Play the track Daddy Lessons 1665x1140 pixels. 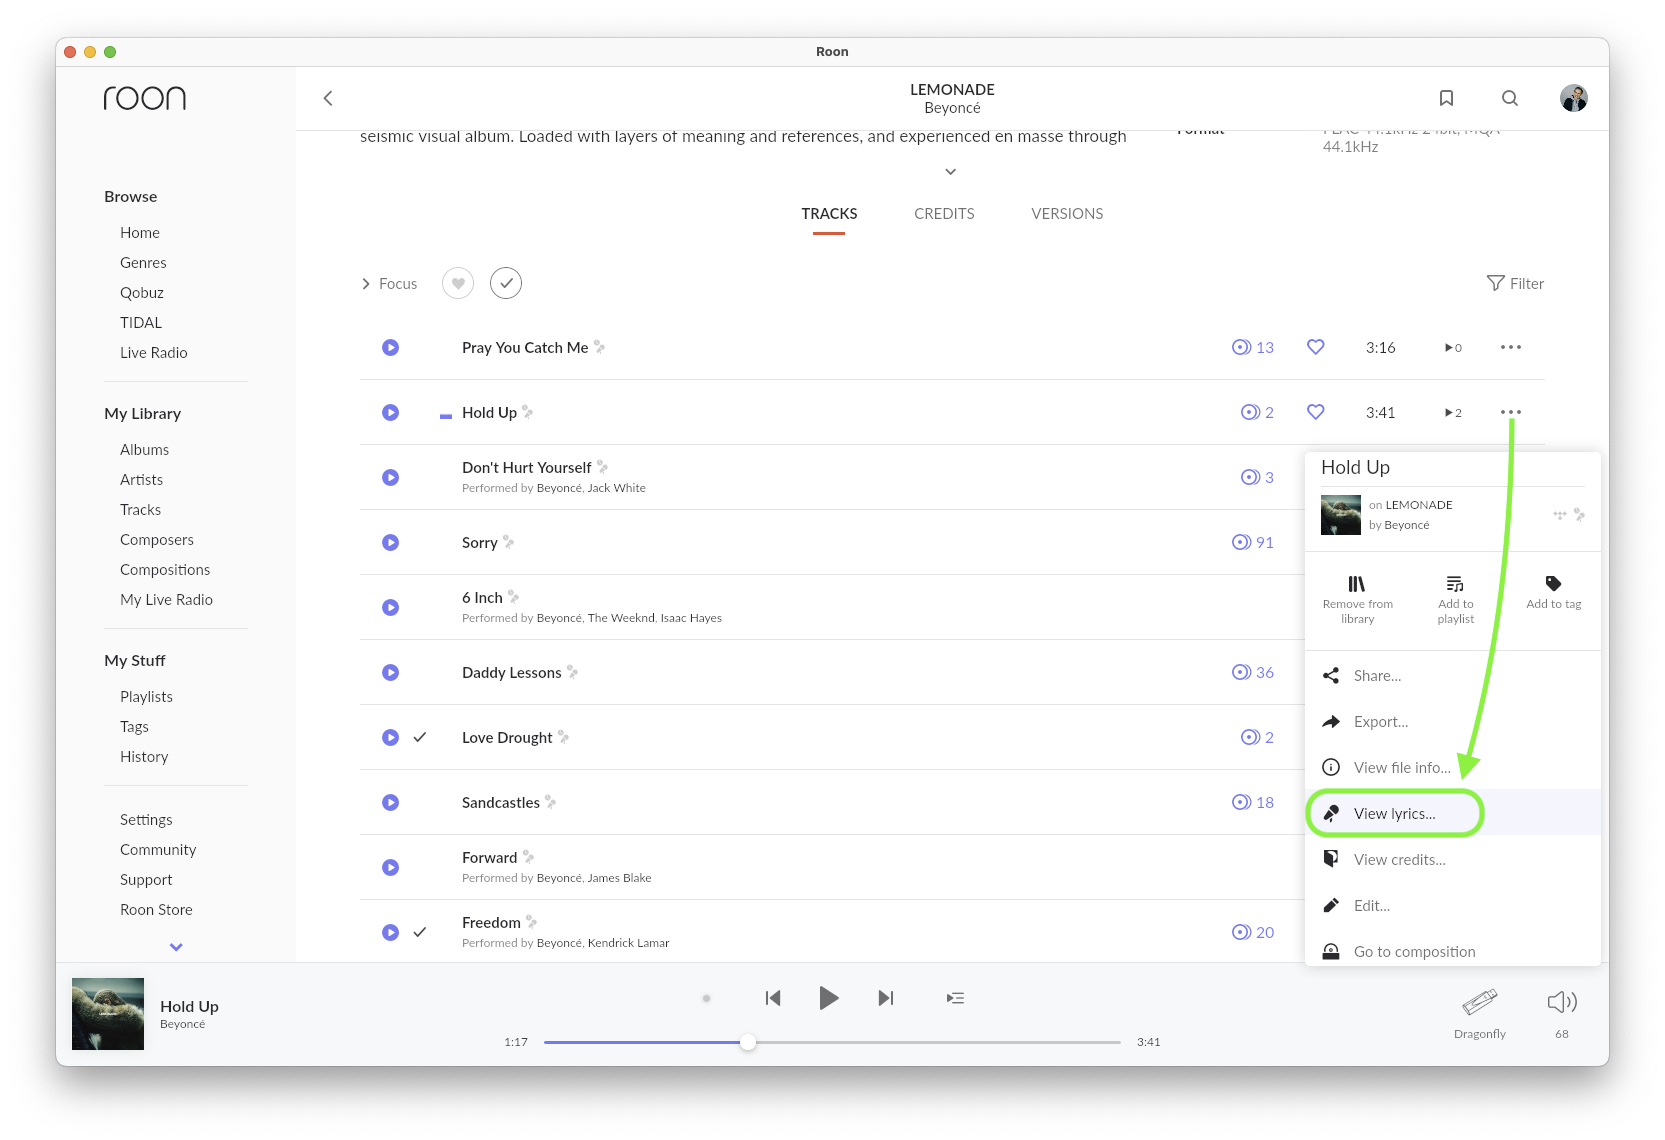[x=391, y=672]
